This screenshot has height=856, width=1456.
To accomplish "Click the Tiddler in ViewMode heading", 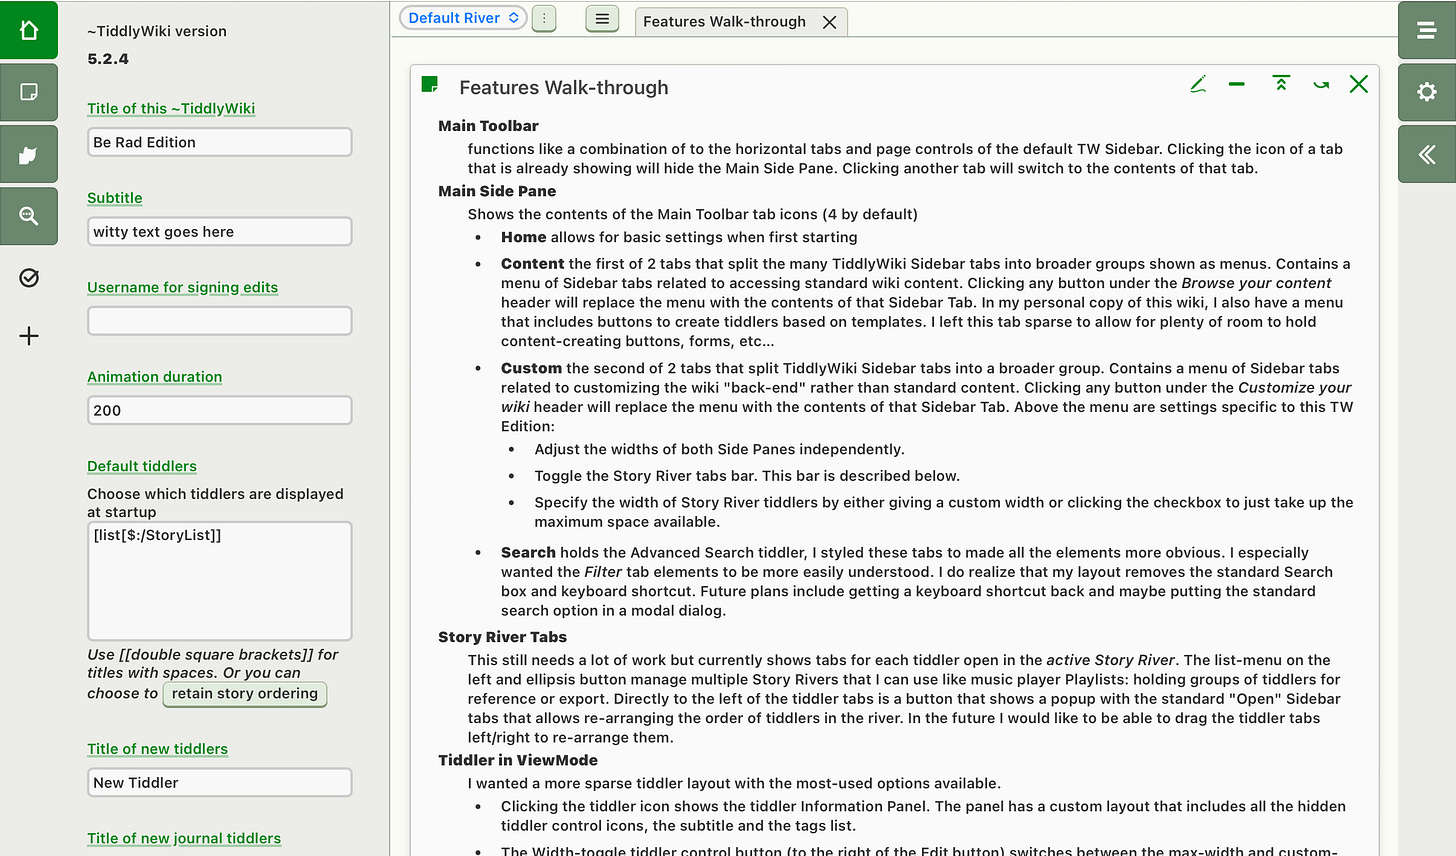I will 518,760.
